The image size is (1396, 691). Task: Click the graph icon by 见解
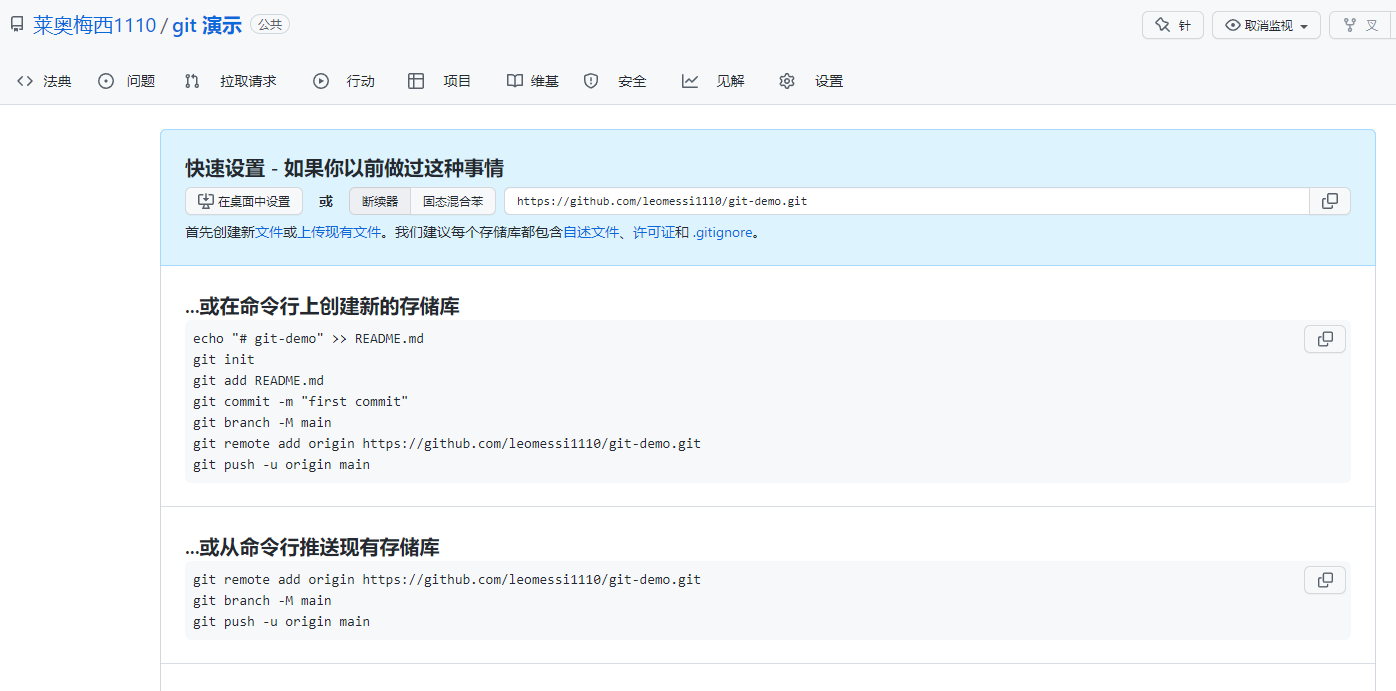coord(690,81)
